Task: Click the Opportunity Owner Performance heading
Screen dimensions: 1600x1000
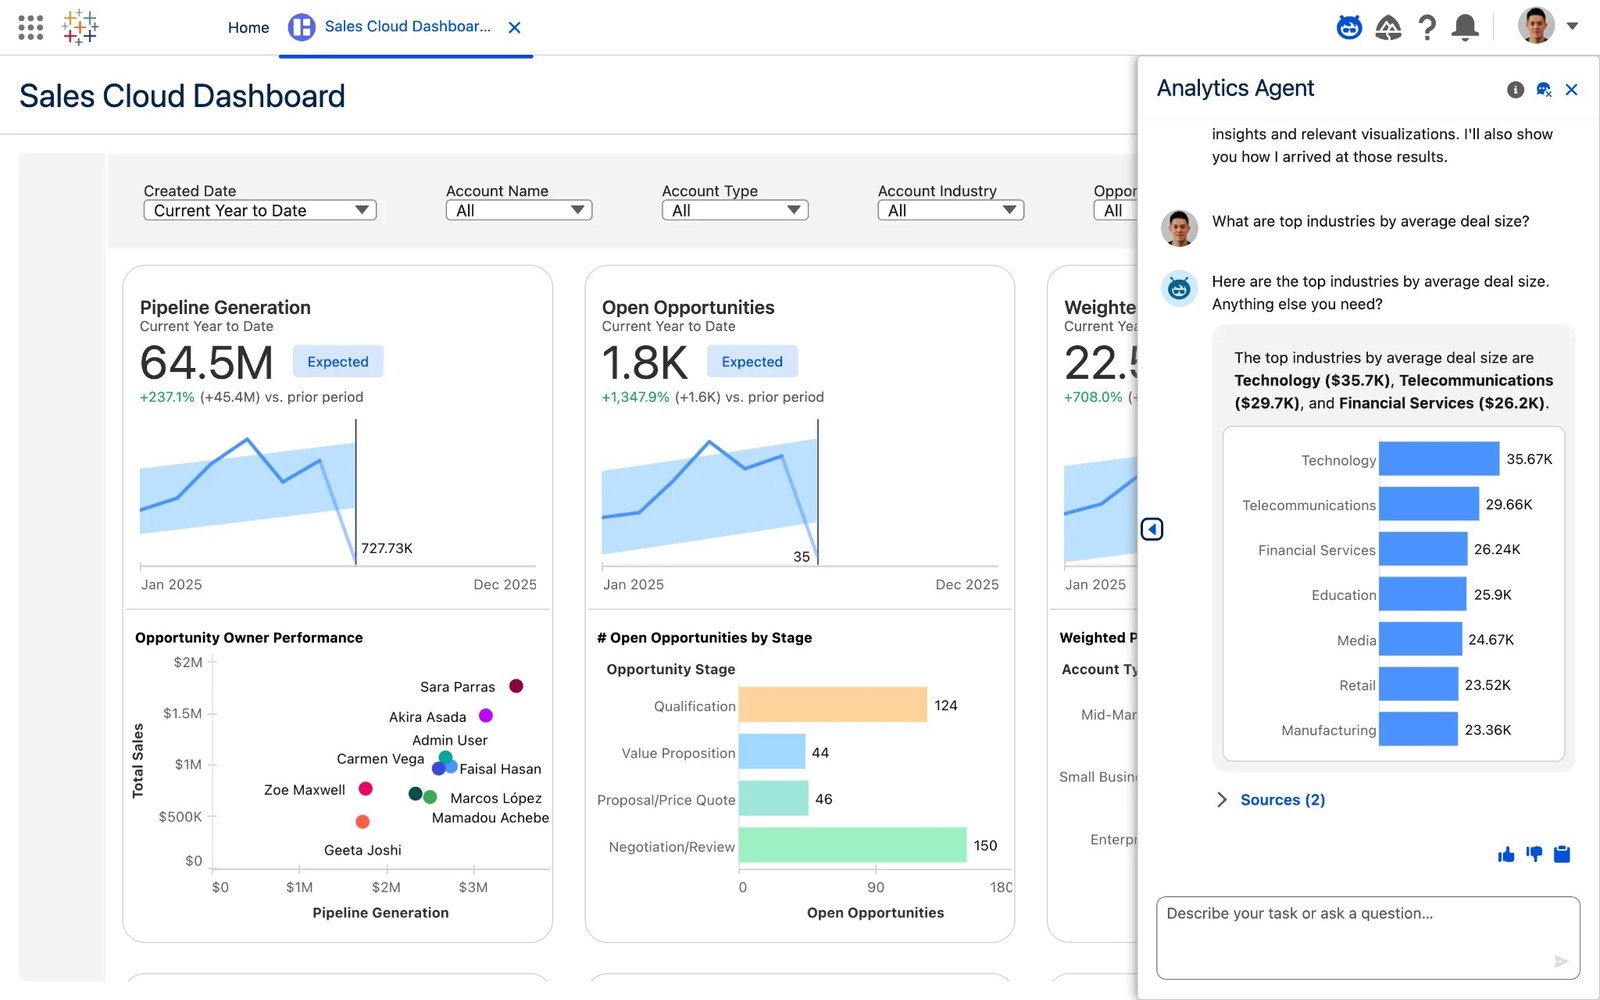Action: 249,638
